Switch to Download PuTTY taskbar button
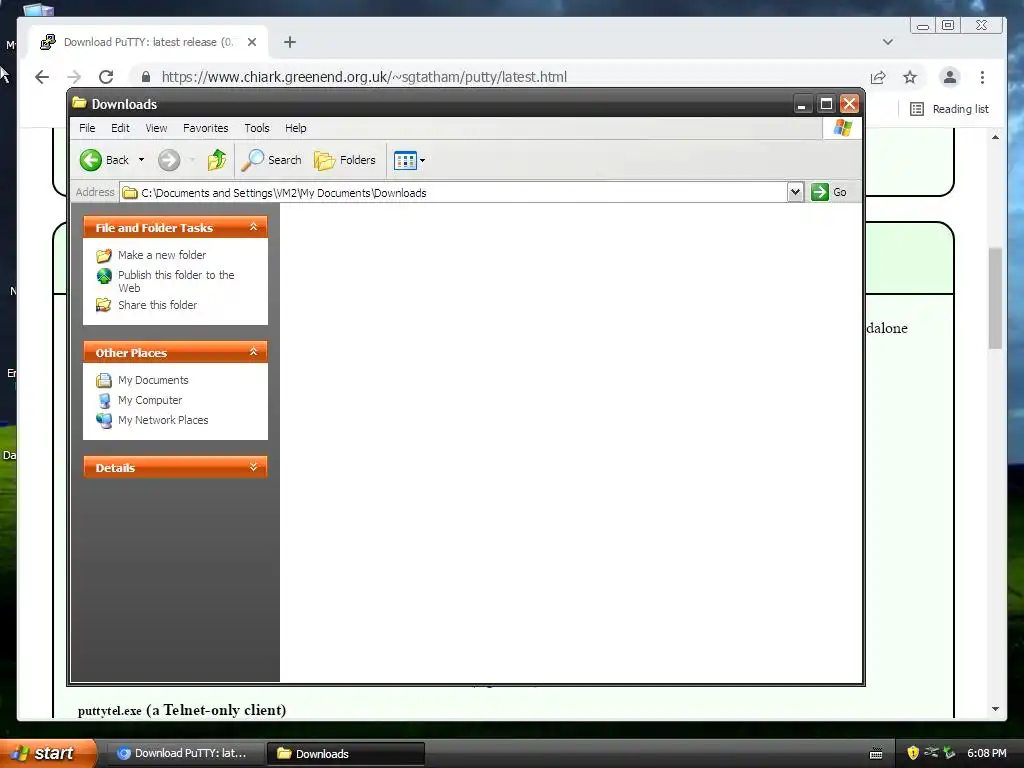 point(184,754)
